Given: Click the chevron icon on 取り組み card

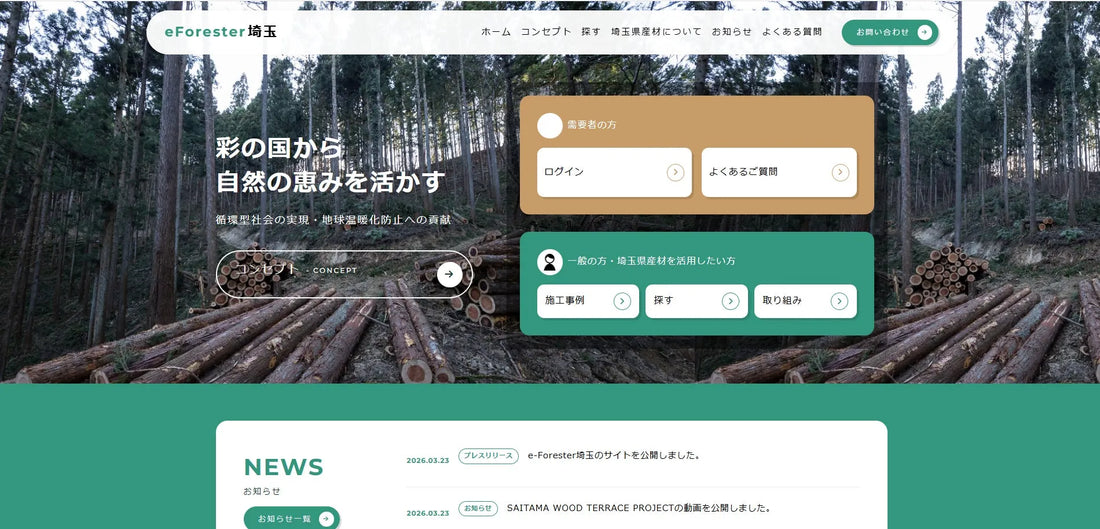Looking at the screenshot, I should (839, 301).
